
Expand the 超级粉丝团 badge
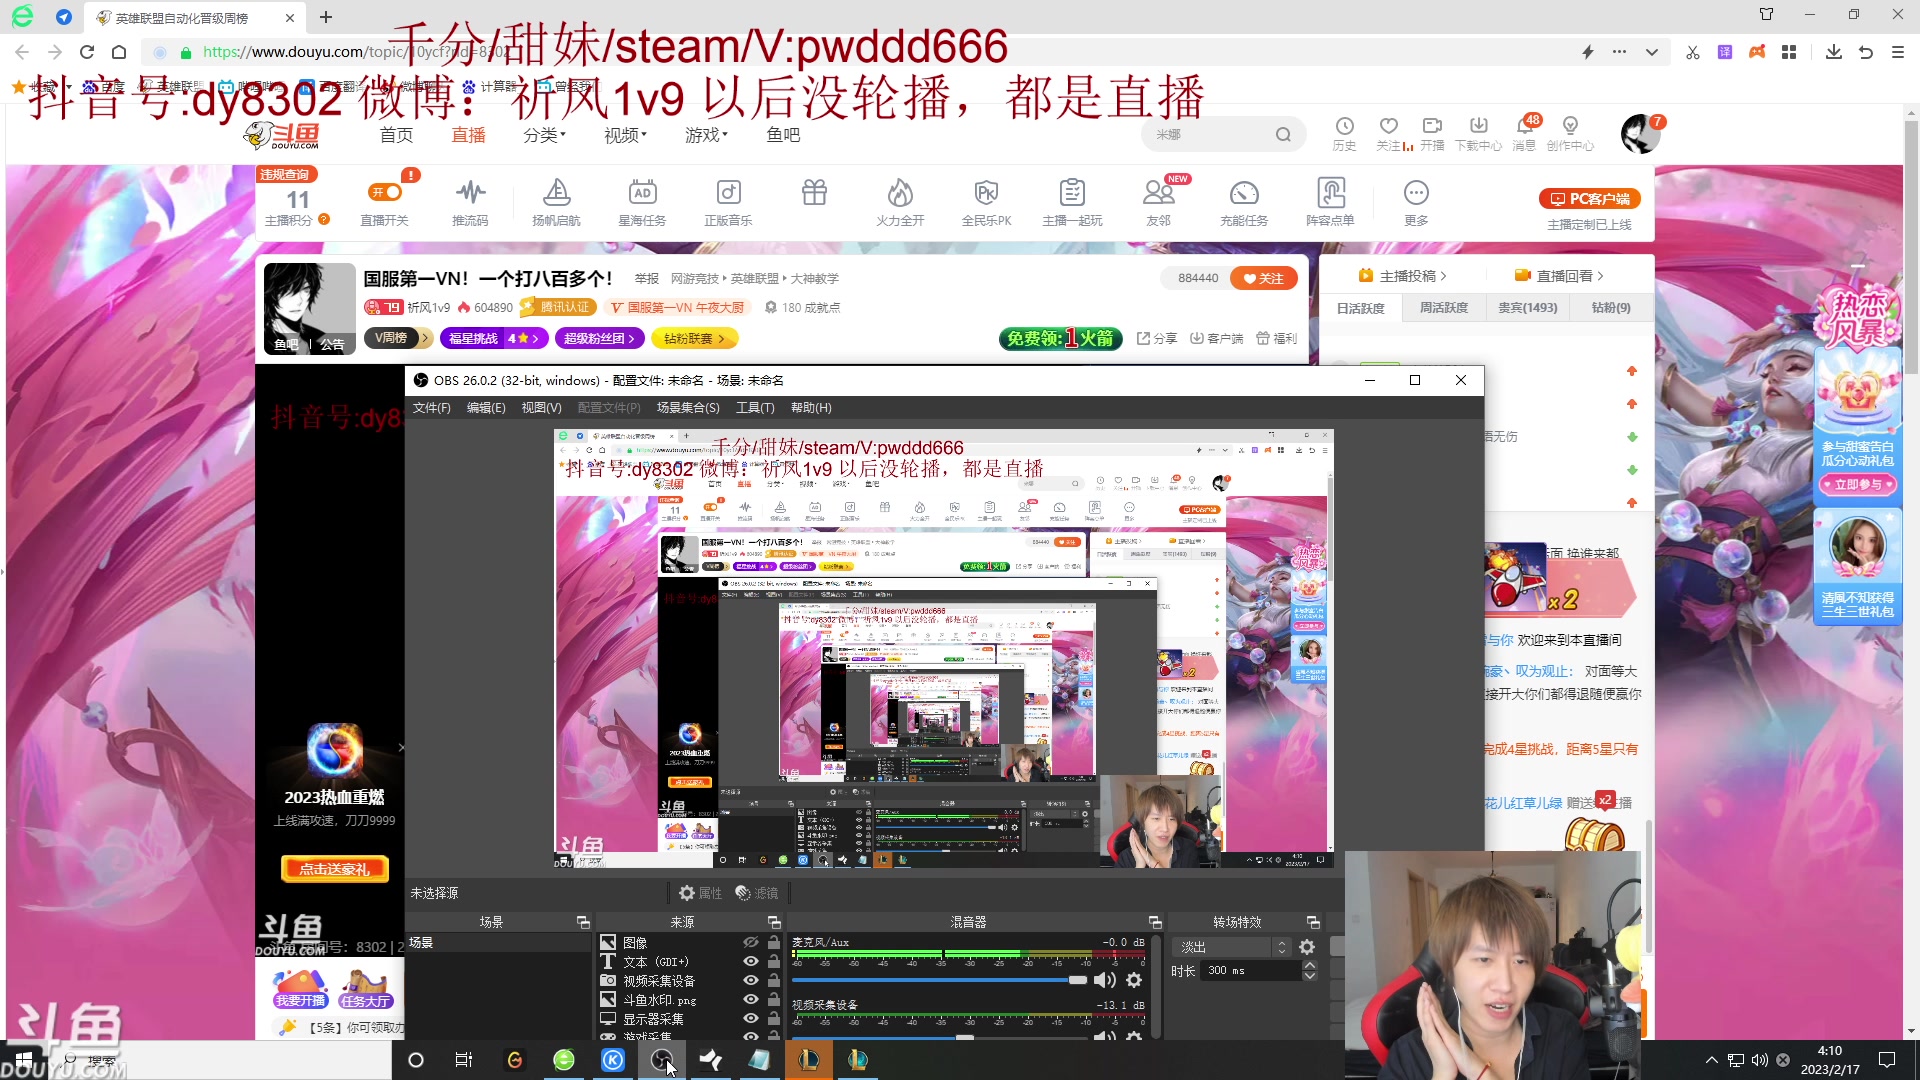click(599, 338)
